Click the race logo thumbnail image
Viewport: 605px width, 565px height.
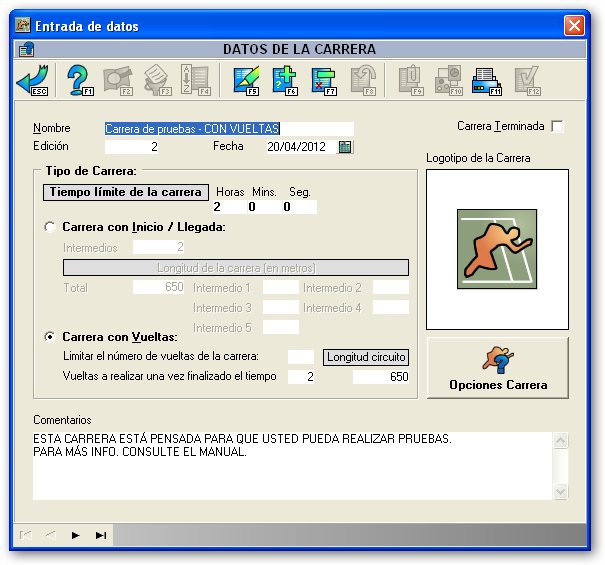click(497, 249)
